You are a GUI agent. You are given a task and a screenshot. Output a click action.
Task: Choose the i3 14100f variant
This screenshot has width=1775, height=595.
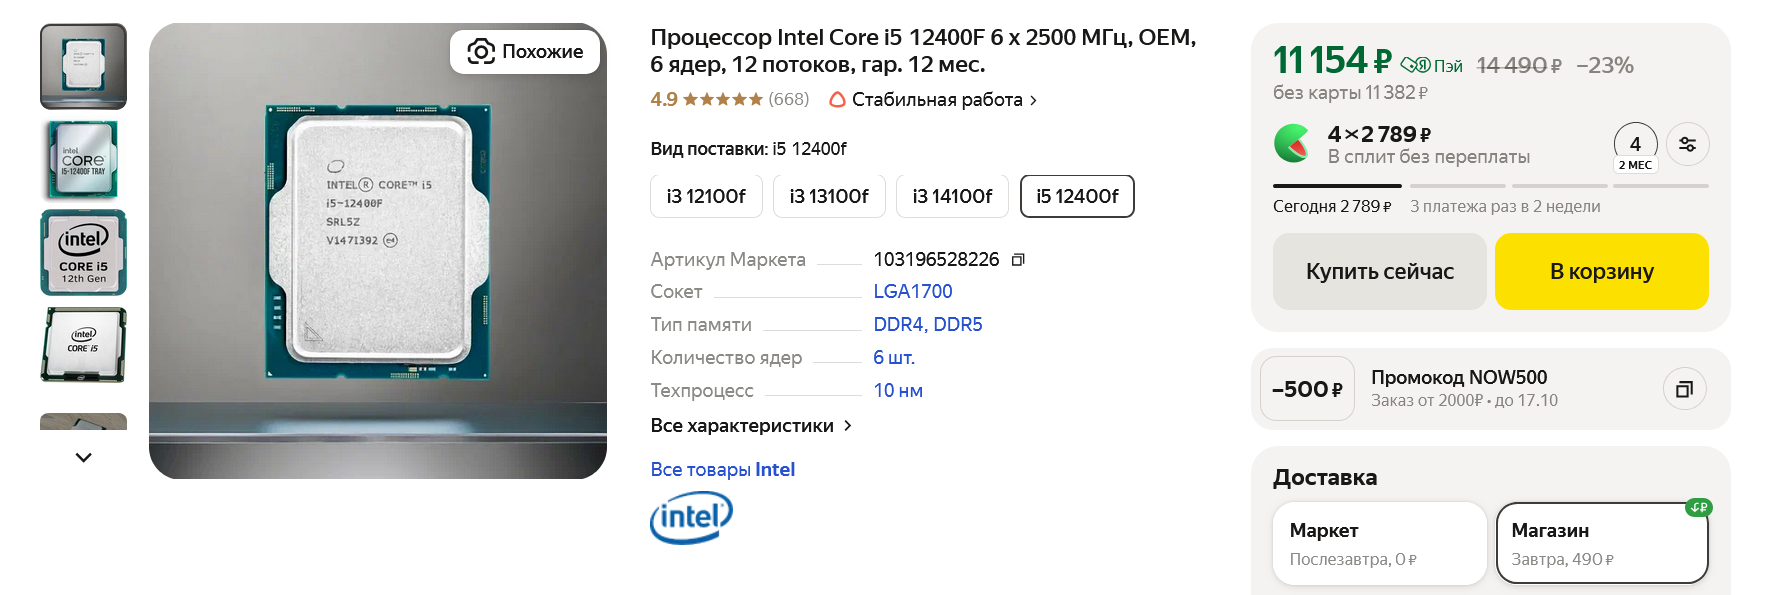point(952,196)
